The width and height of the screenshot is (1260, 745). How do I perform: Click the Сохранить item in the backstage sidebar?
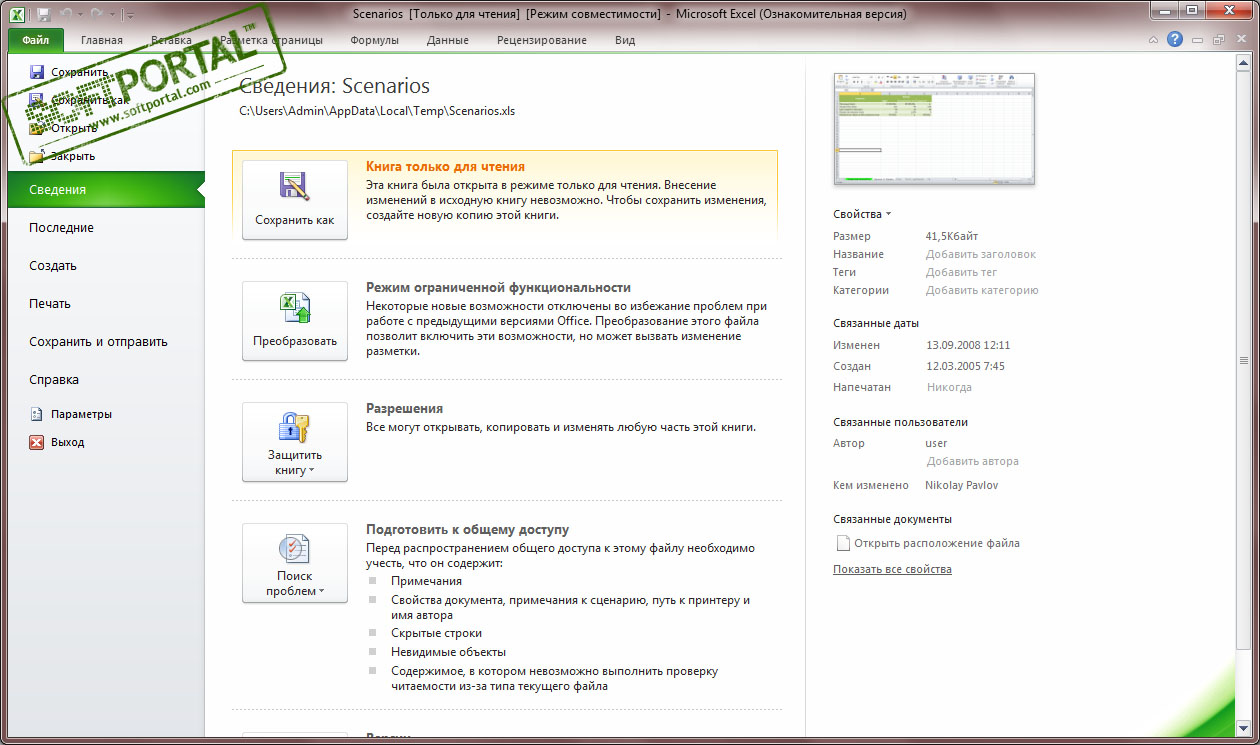[68, 72]
